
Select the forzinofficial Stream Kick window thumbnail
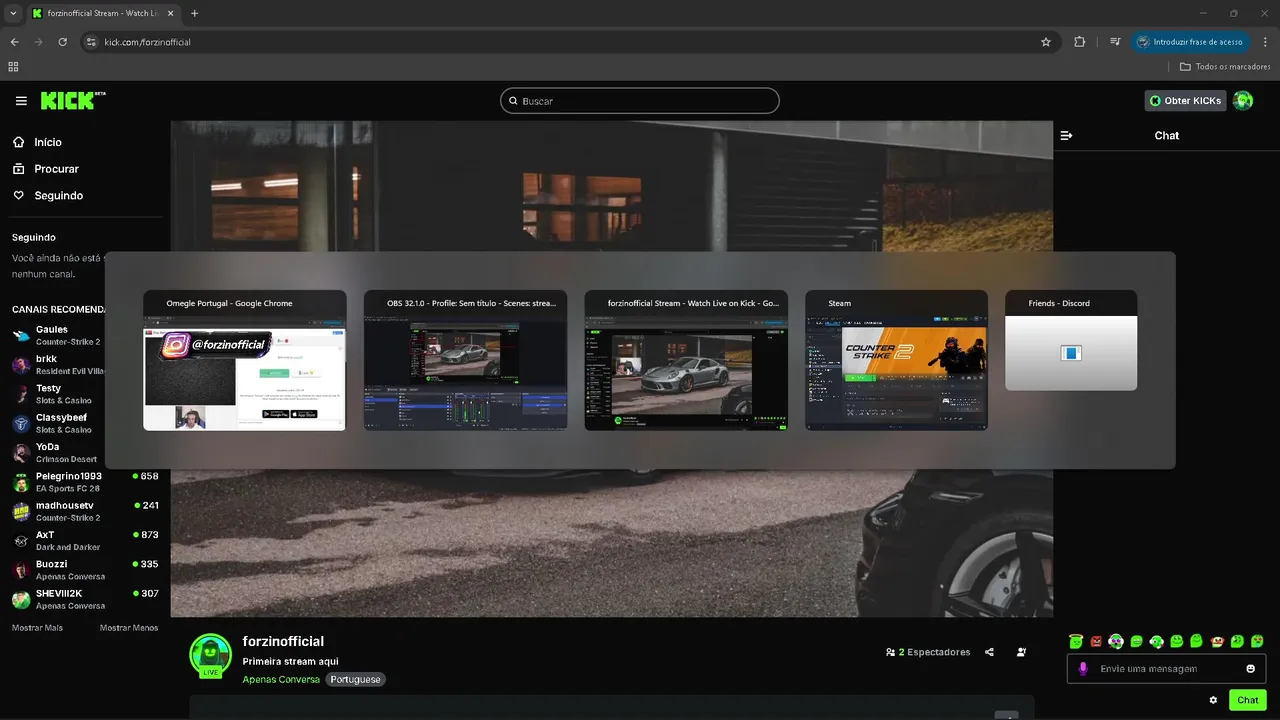(686, 360)
